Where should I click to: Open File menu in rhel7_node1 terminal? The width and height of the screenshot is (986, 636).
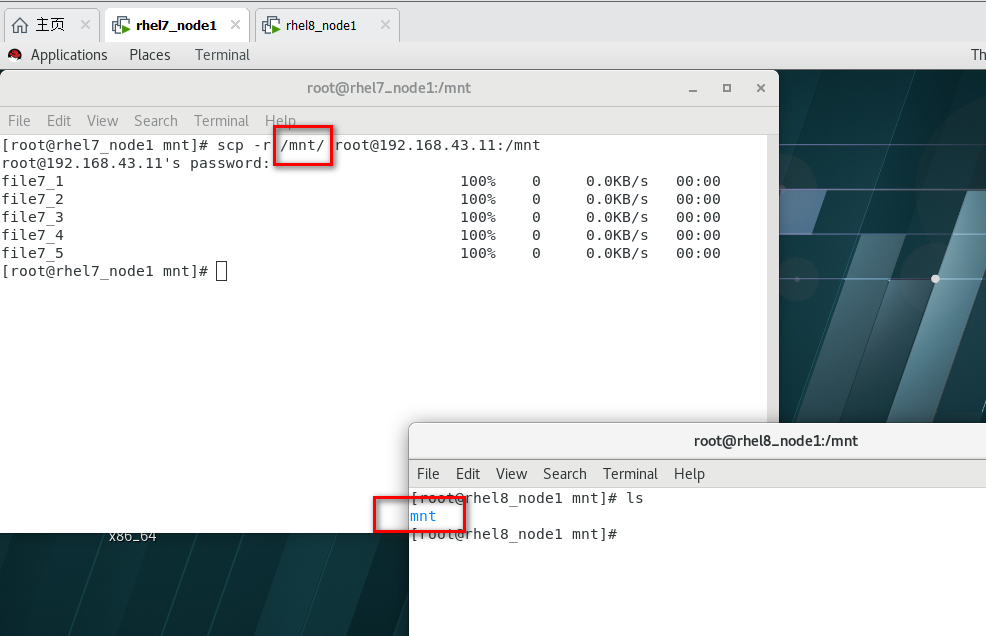tap(19, 121)
